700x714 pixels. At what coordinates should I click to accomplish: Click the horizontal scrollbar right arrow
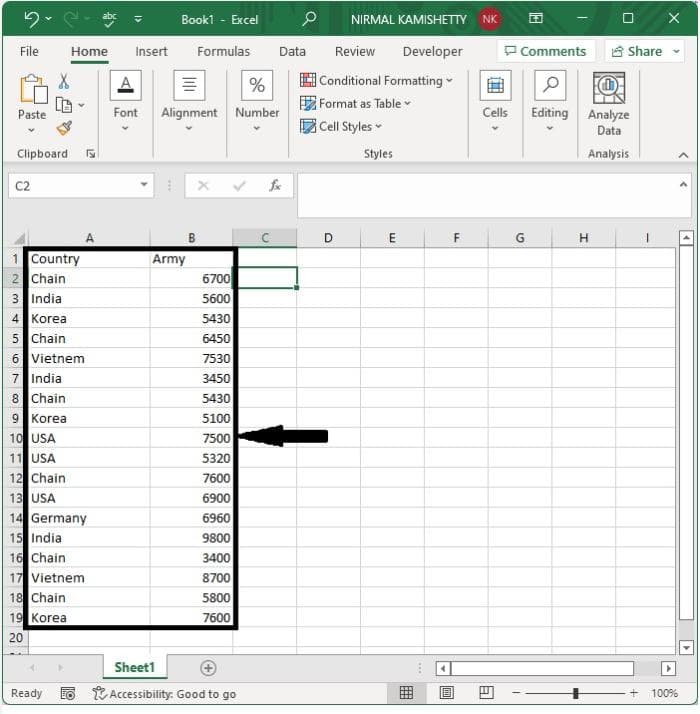[668, 668]
